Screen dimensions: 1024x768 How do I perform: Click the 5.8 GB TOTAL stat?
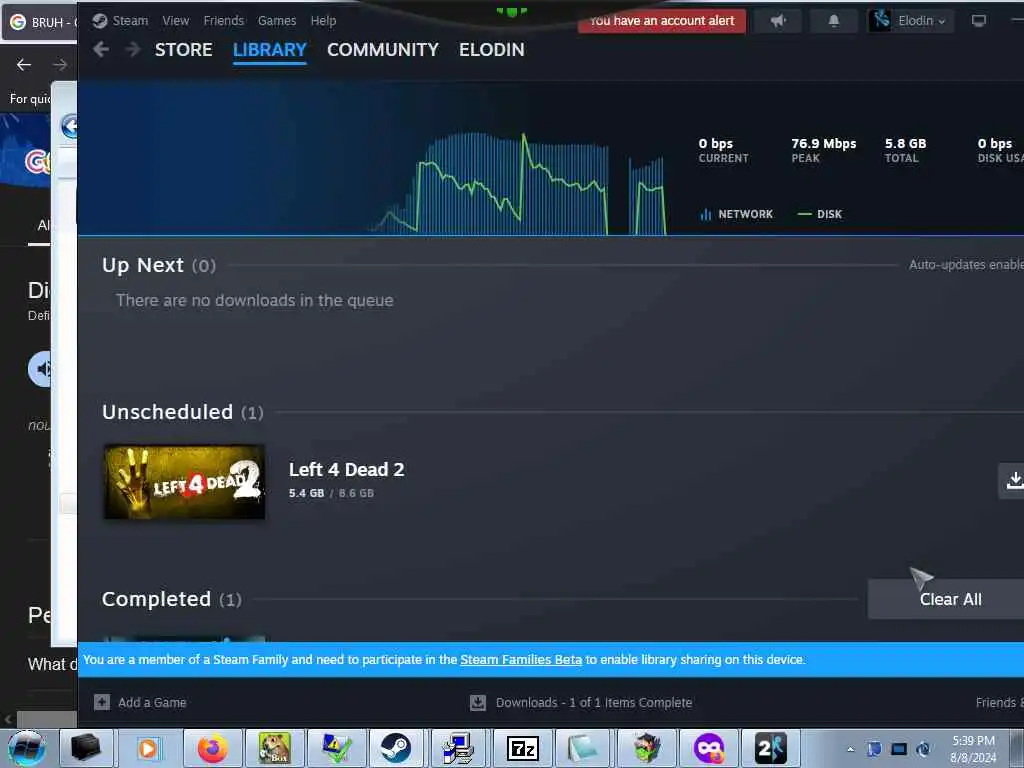(x=905, y=150)
